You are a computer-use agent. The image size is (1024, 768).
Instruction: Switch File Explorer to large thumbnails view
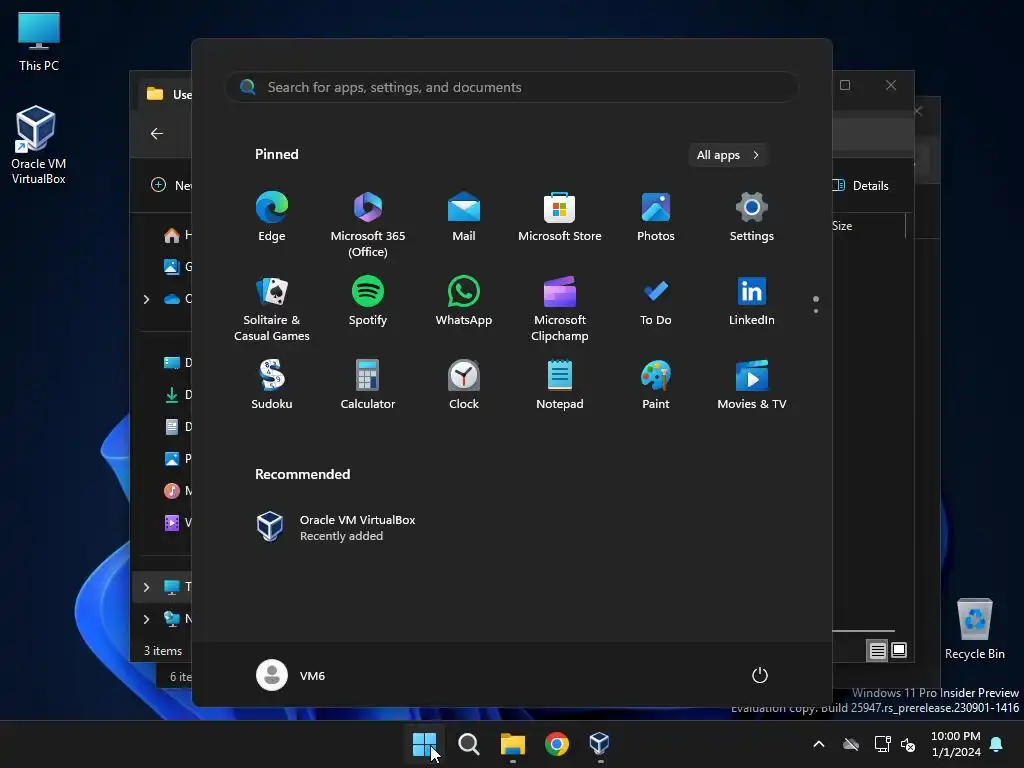[x=899, y=650]
